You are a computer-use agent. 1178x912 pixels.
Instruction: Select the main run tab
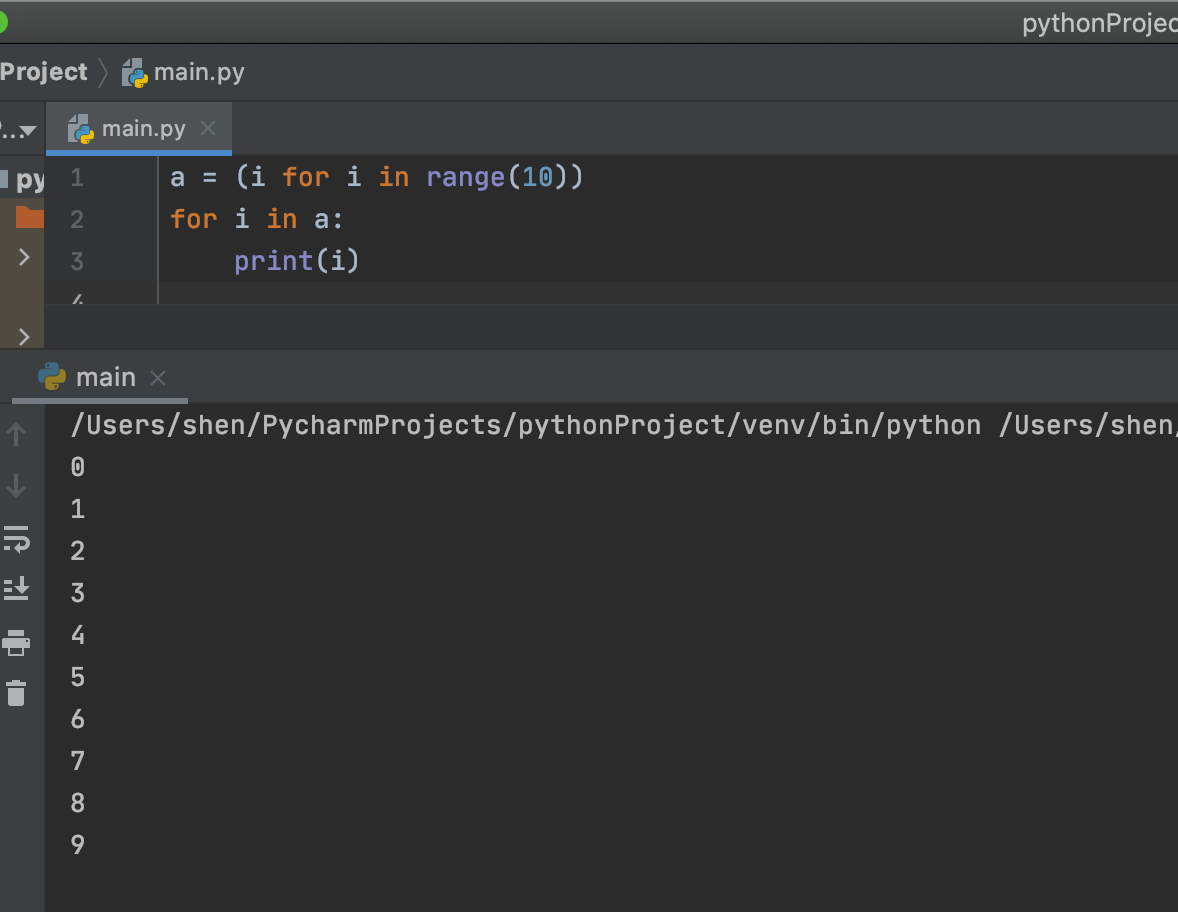coord(100,377)
